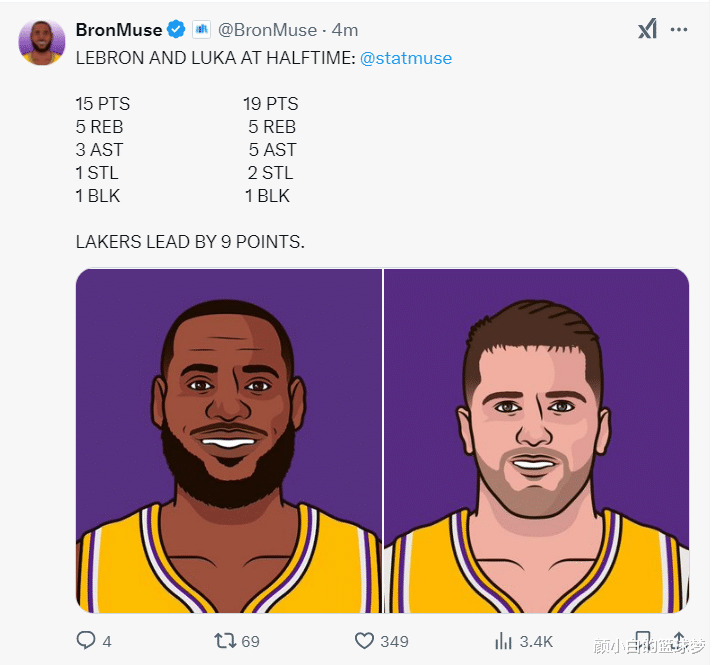Image resolution: width=714 pixels, height=665 pixels.
Task: Like the tweet with heart icon
Action: [x=364, y=641]
